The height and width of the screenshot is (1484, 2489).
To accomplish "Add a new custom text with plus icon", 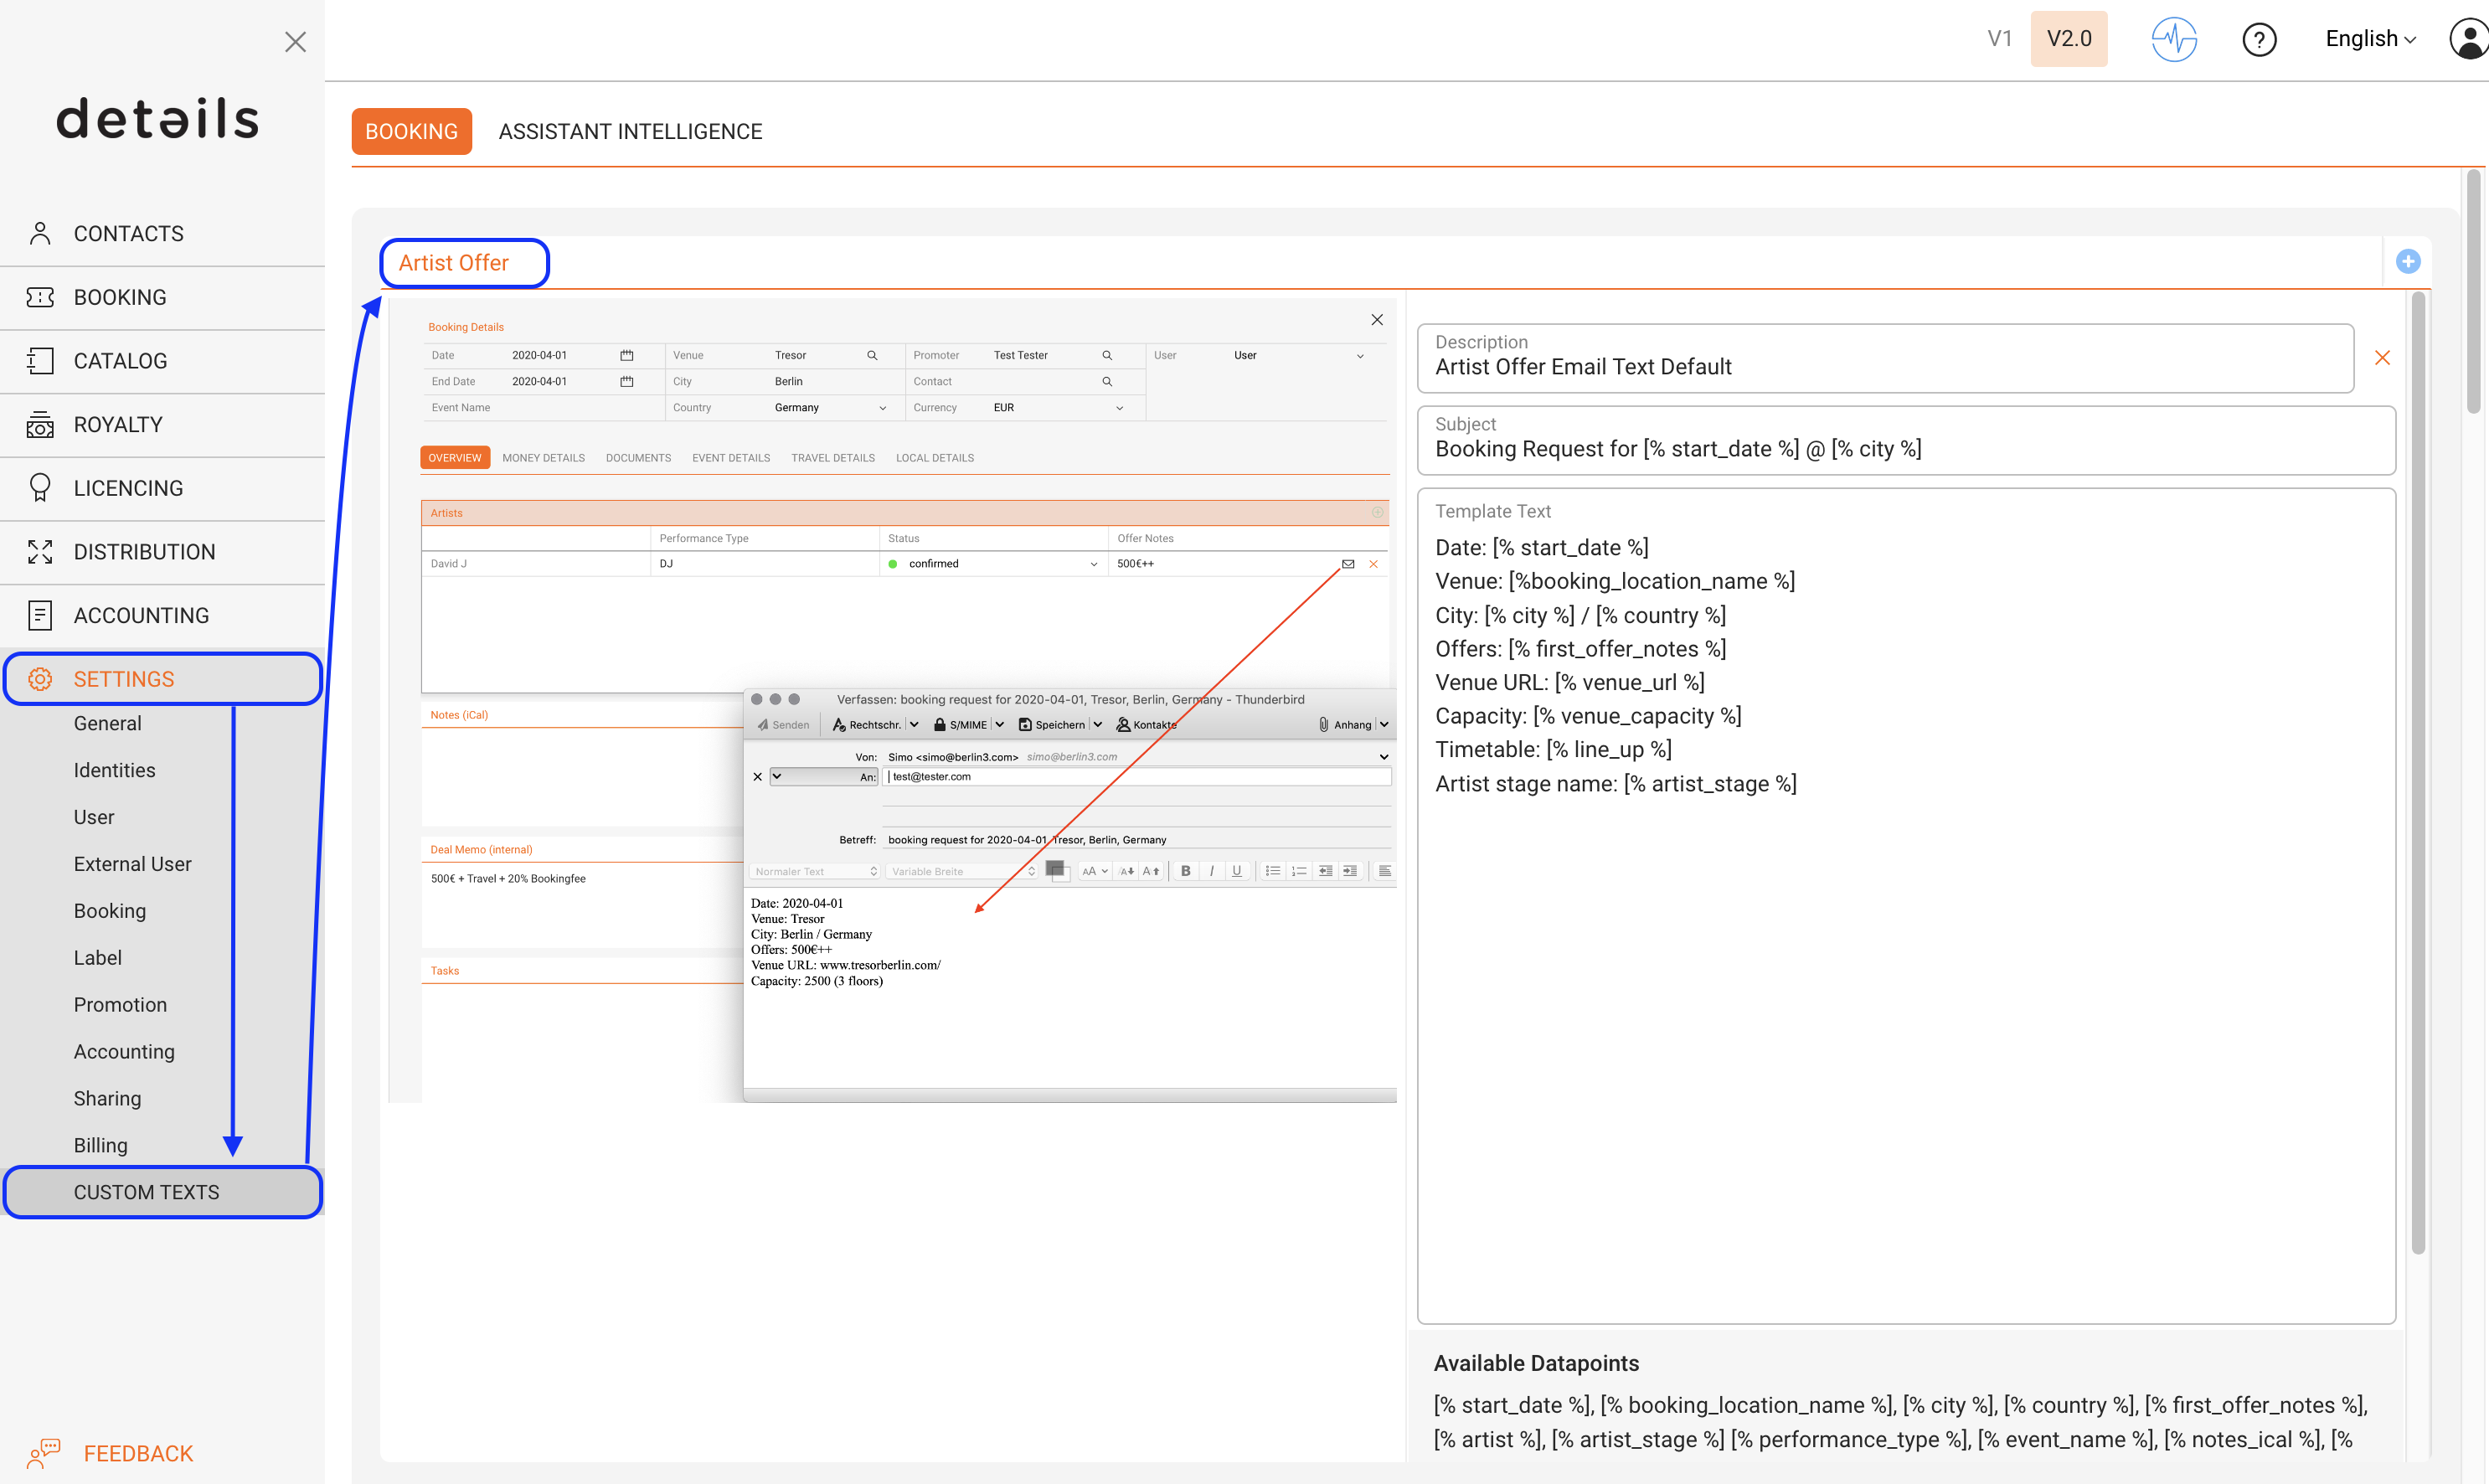I will click(2408, 262).
